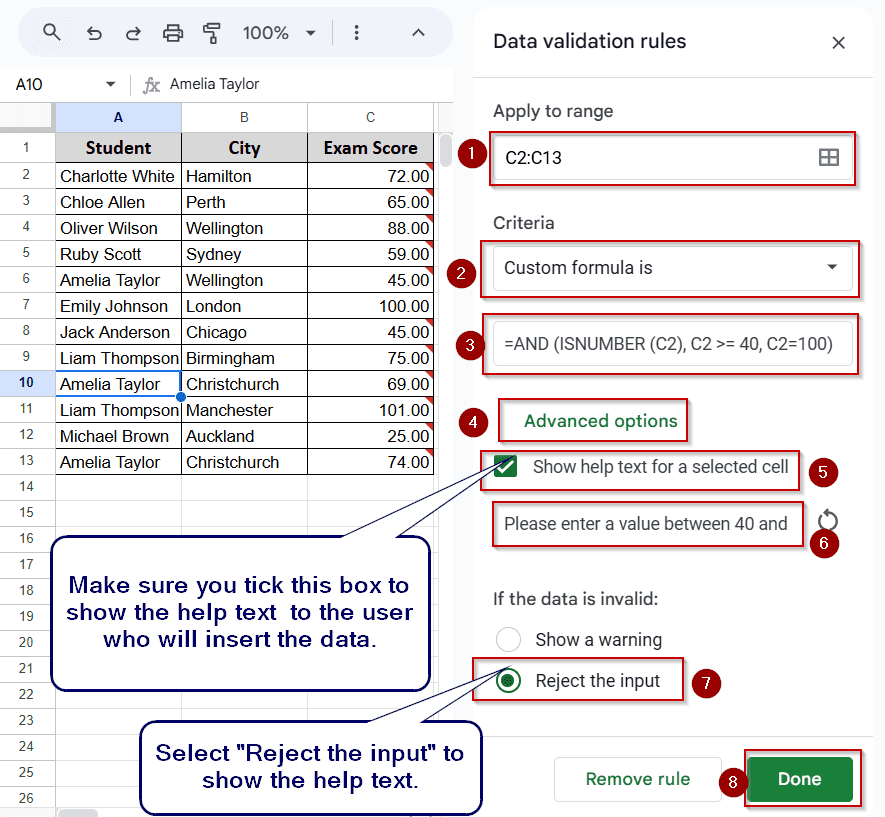The width and height of the screenshot is (885, 817).
Task: Print the spreadsheet
Action: pos(173,33)
